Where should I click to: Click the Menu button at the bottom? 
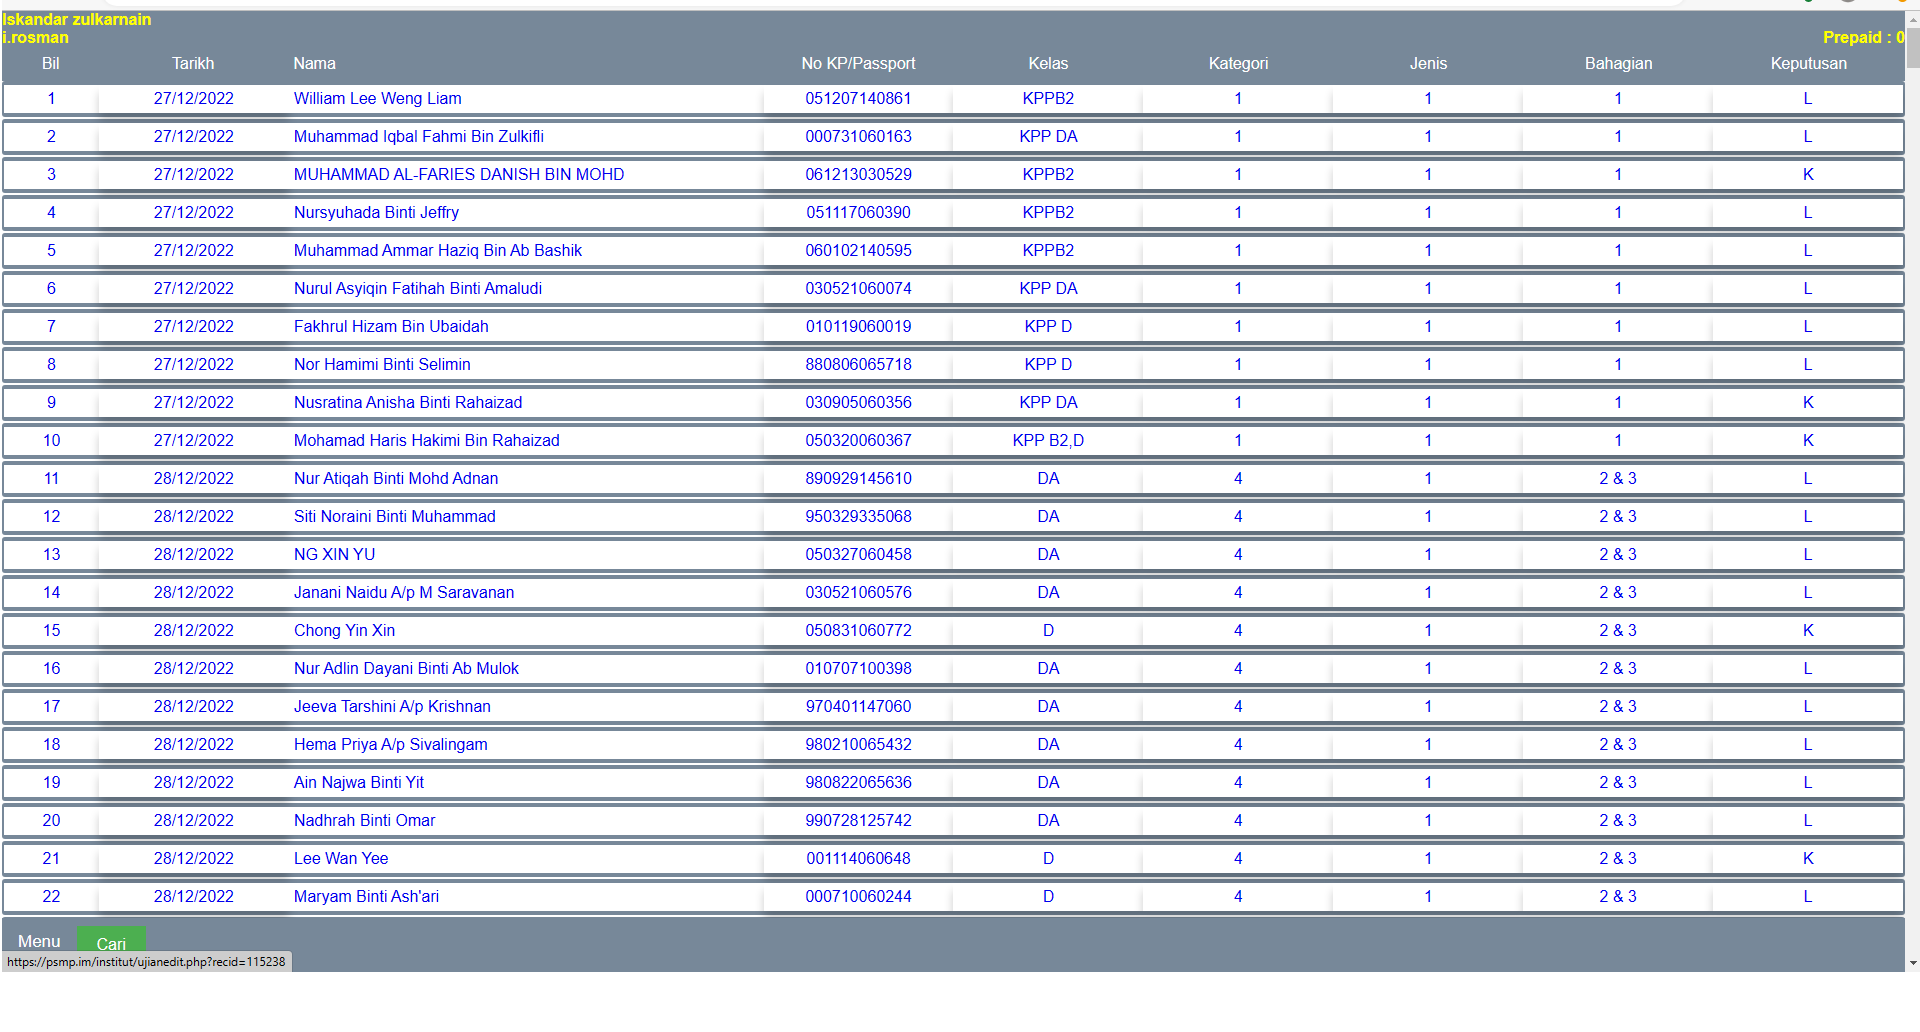click(x=39, y=941)
